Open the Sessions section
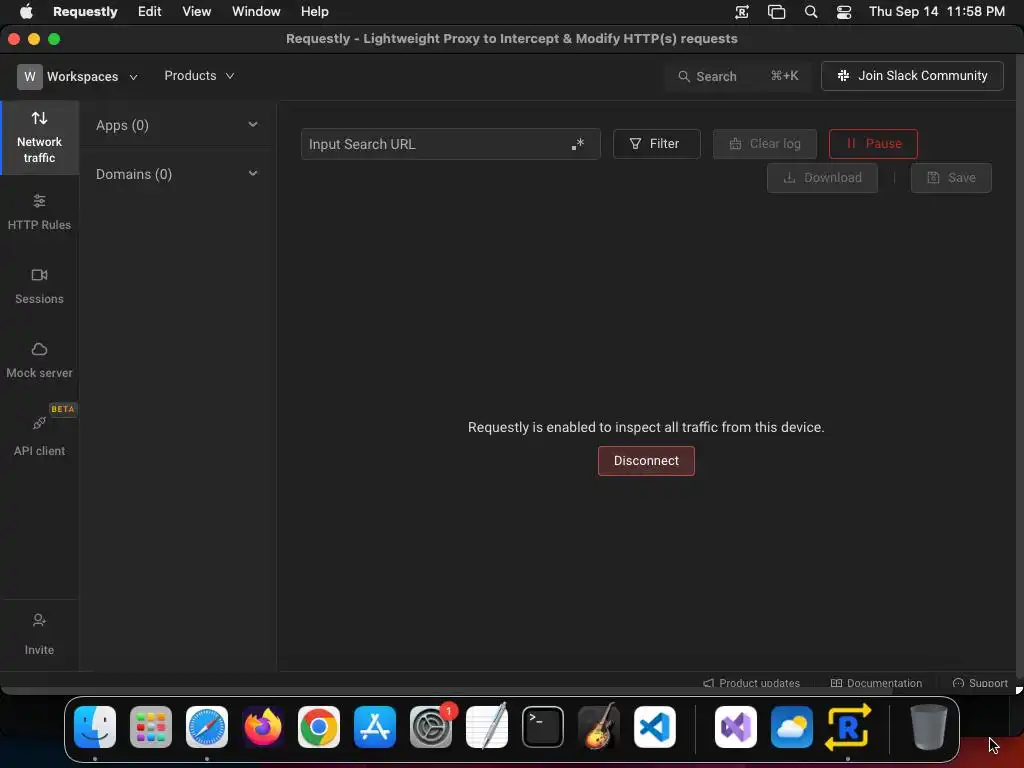Viewport: 1024px width, 768px height. [x=39, y=286]
